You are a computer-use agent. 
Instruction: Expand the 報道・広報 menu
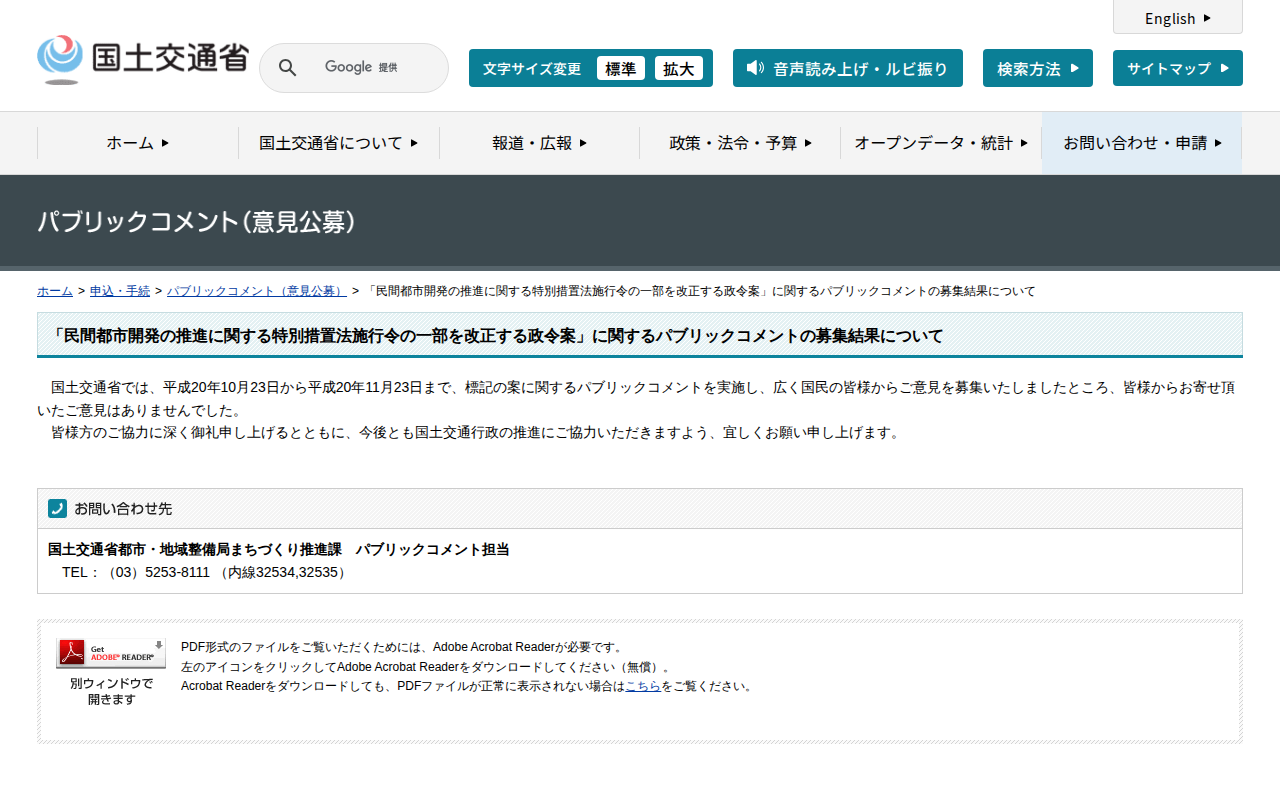pos(539,143)
